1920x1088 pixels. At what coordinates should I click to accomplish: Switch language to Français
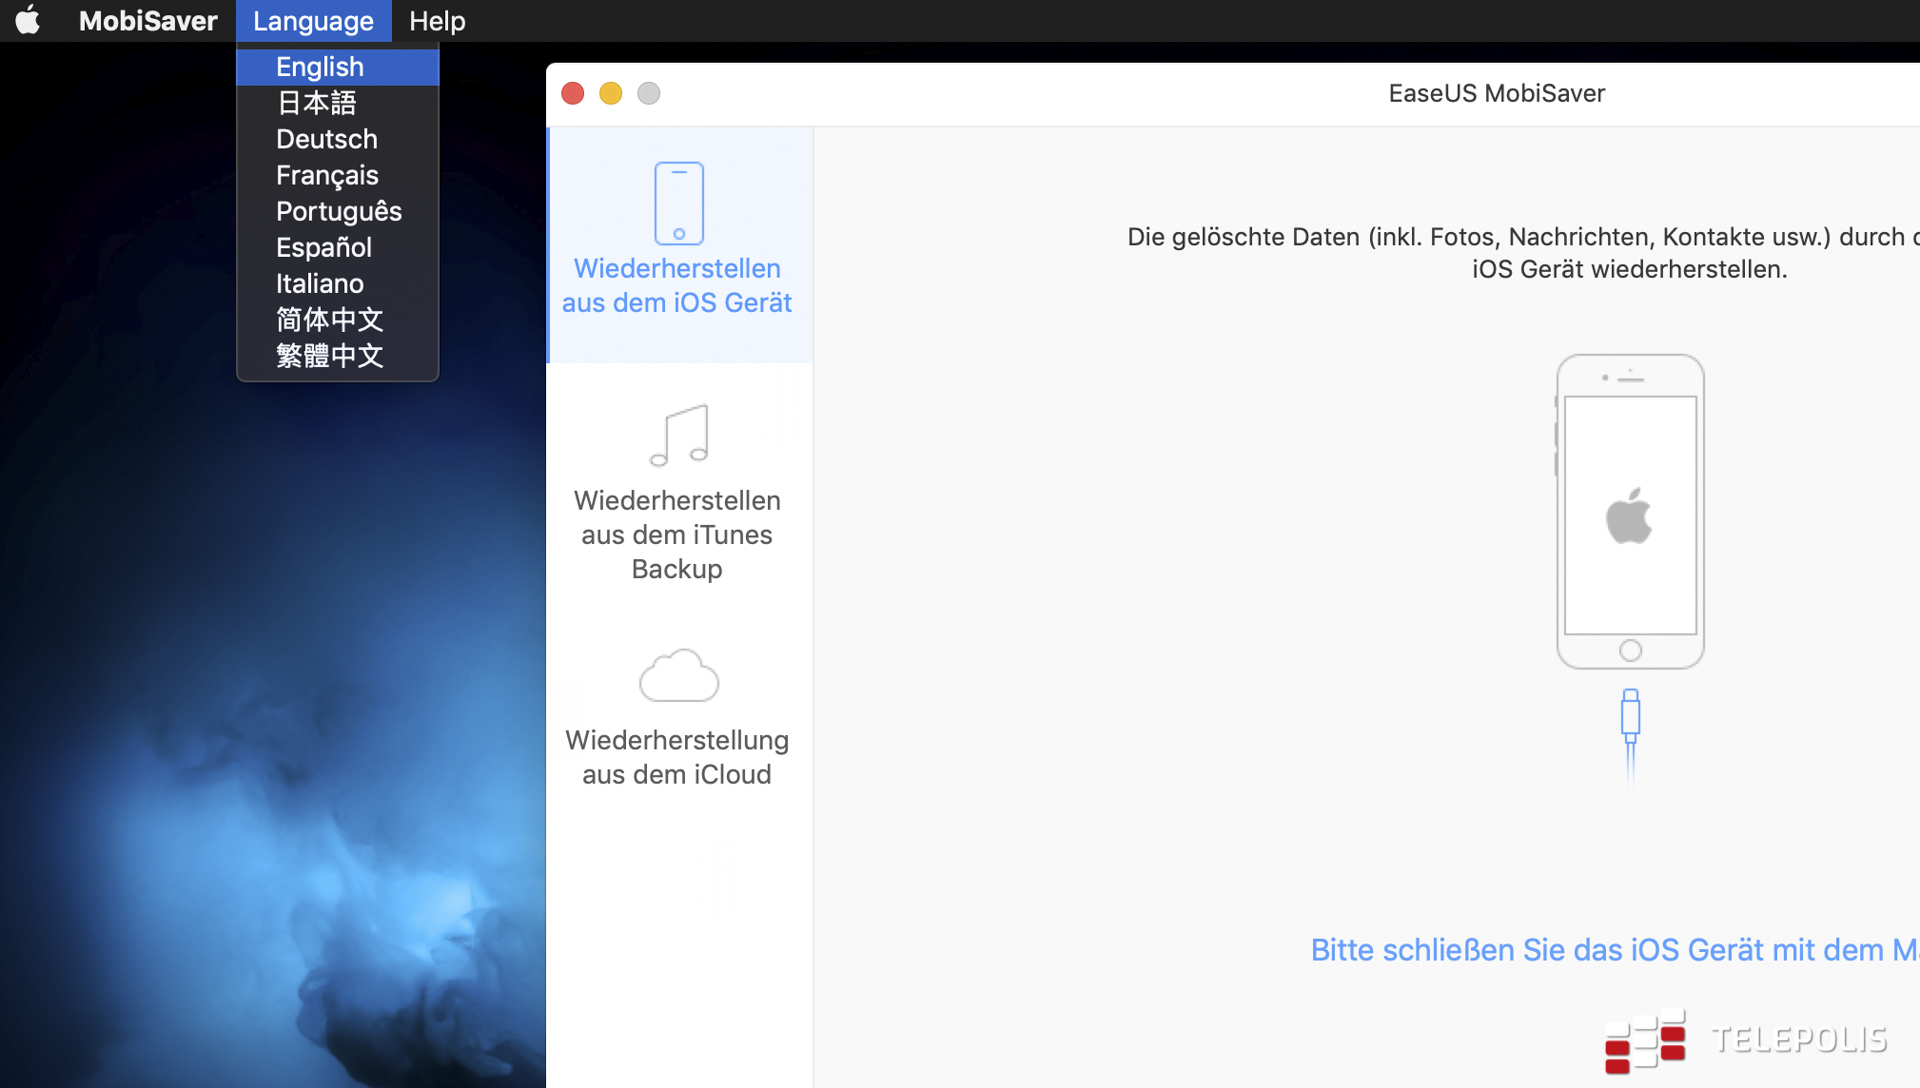(327, 175)
